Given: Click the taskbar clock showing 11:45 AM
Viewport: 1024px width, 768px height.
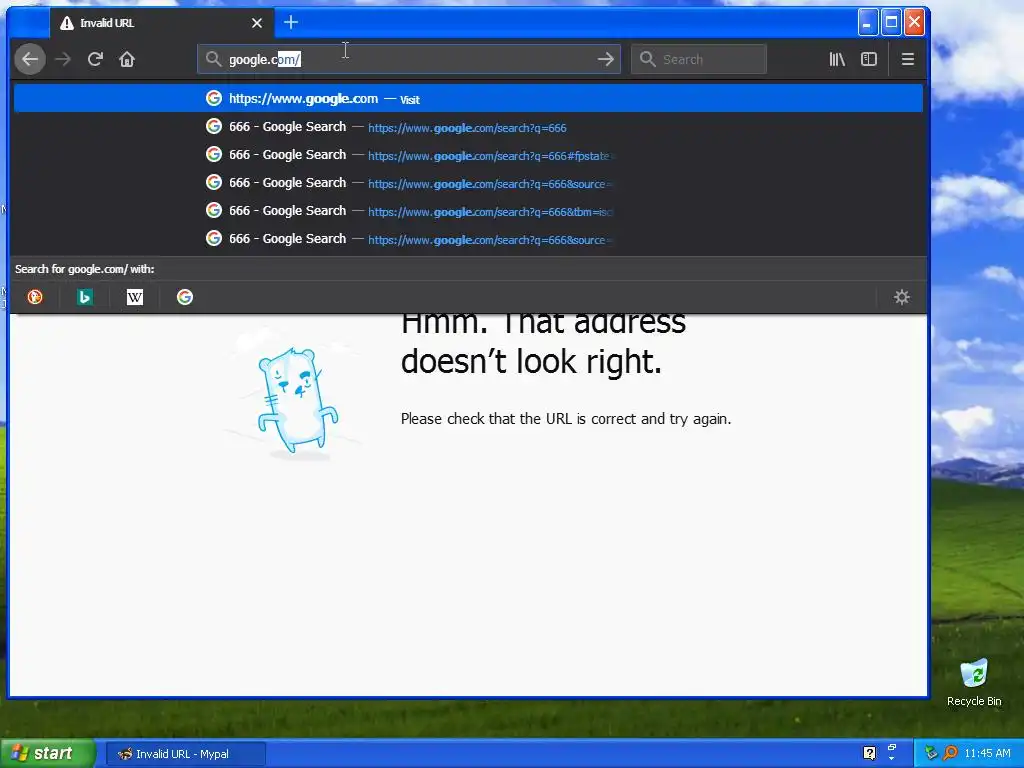Looking at the screenshot, I should point(987,753).
